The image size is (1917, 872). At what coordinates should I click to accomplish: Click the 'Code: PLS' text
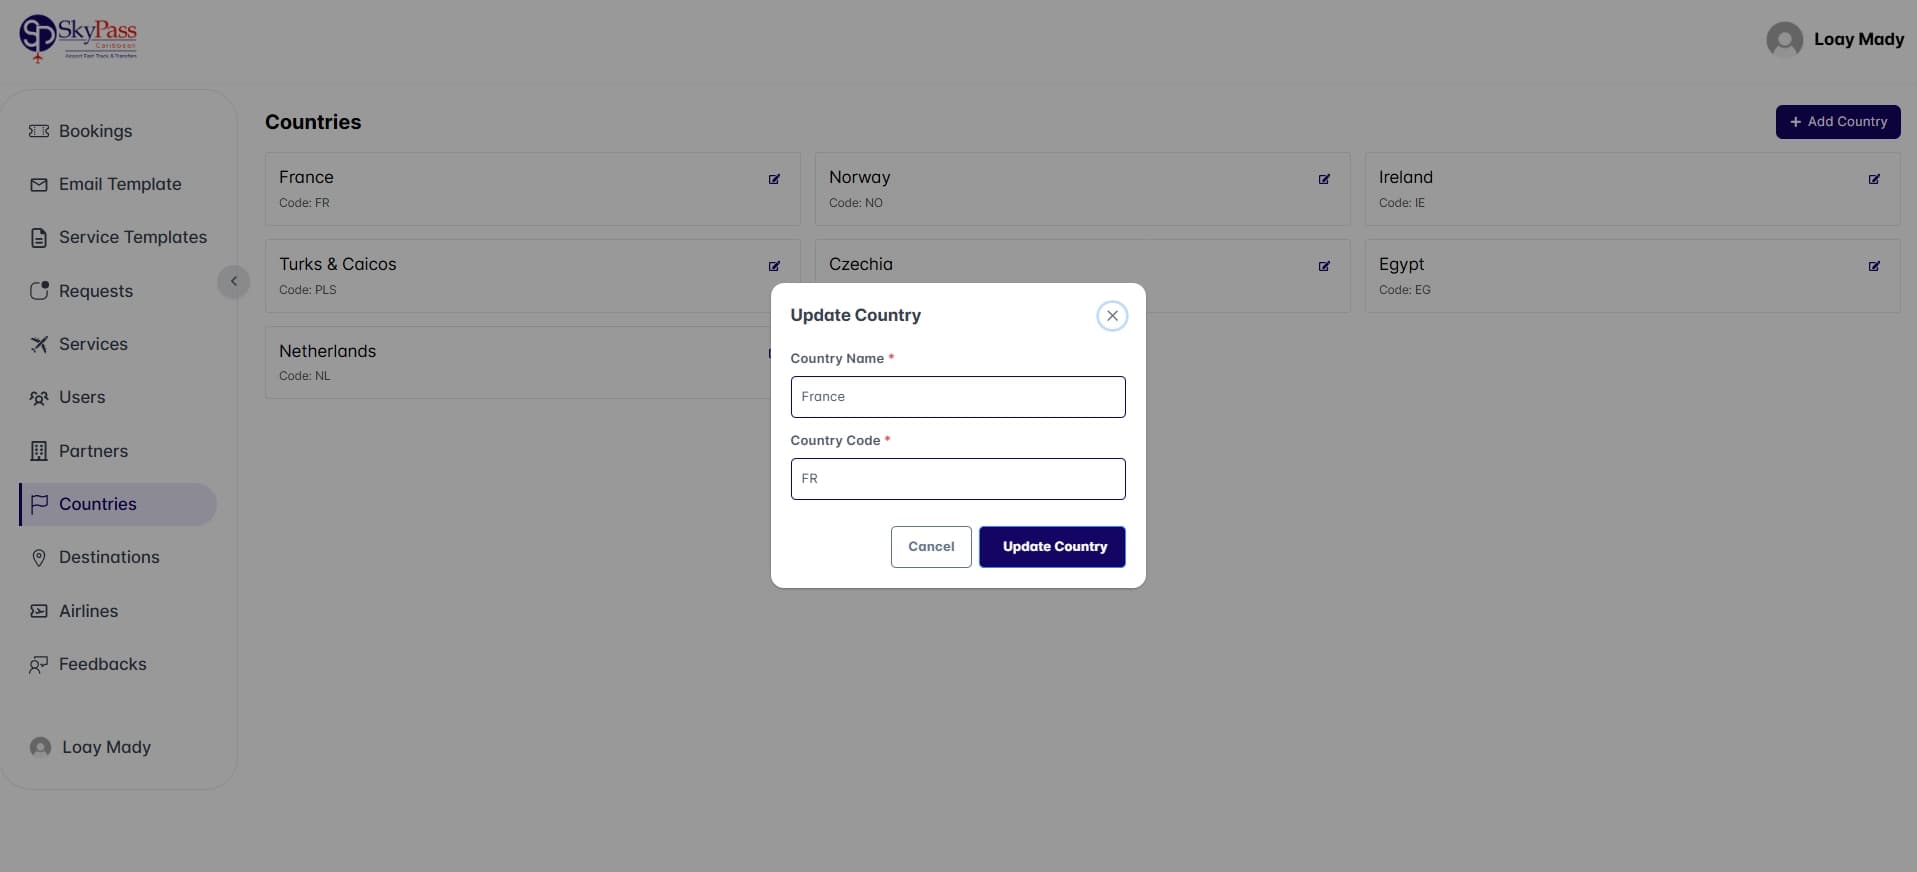[x=307, y=290]
